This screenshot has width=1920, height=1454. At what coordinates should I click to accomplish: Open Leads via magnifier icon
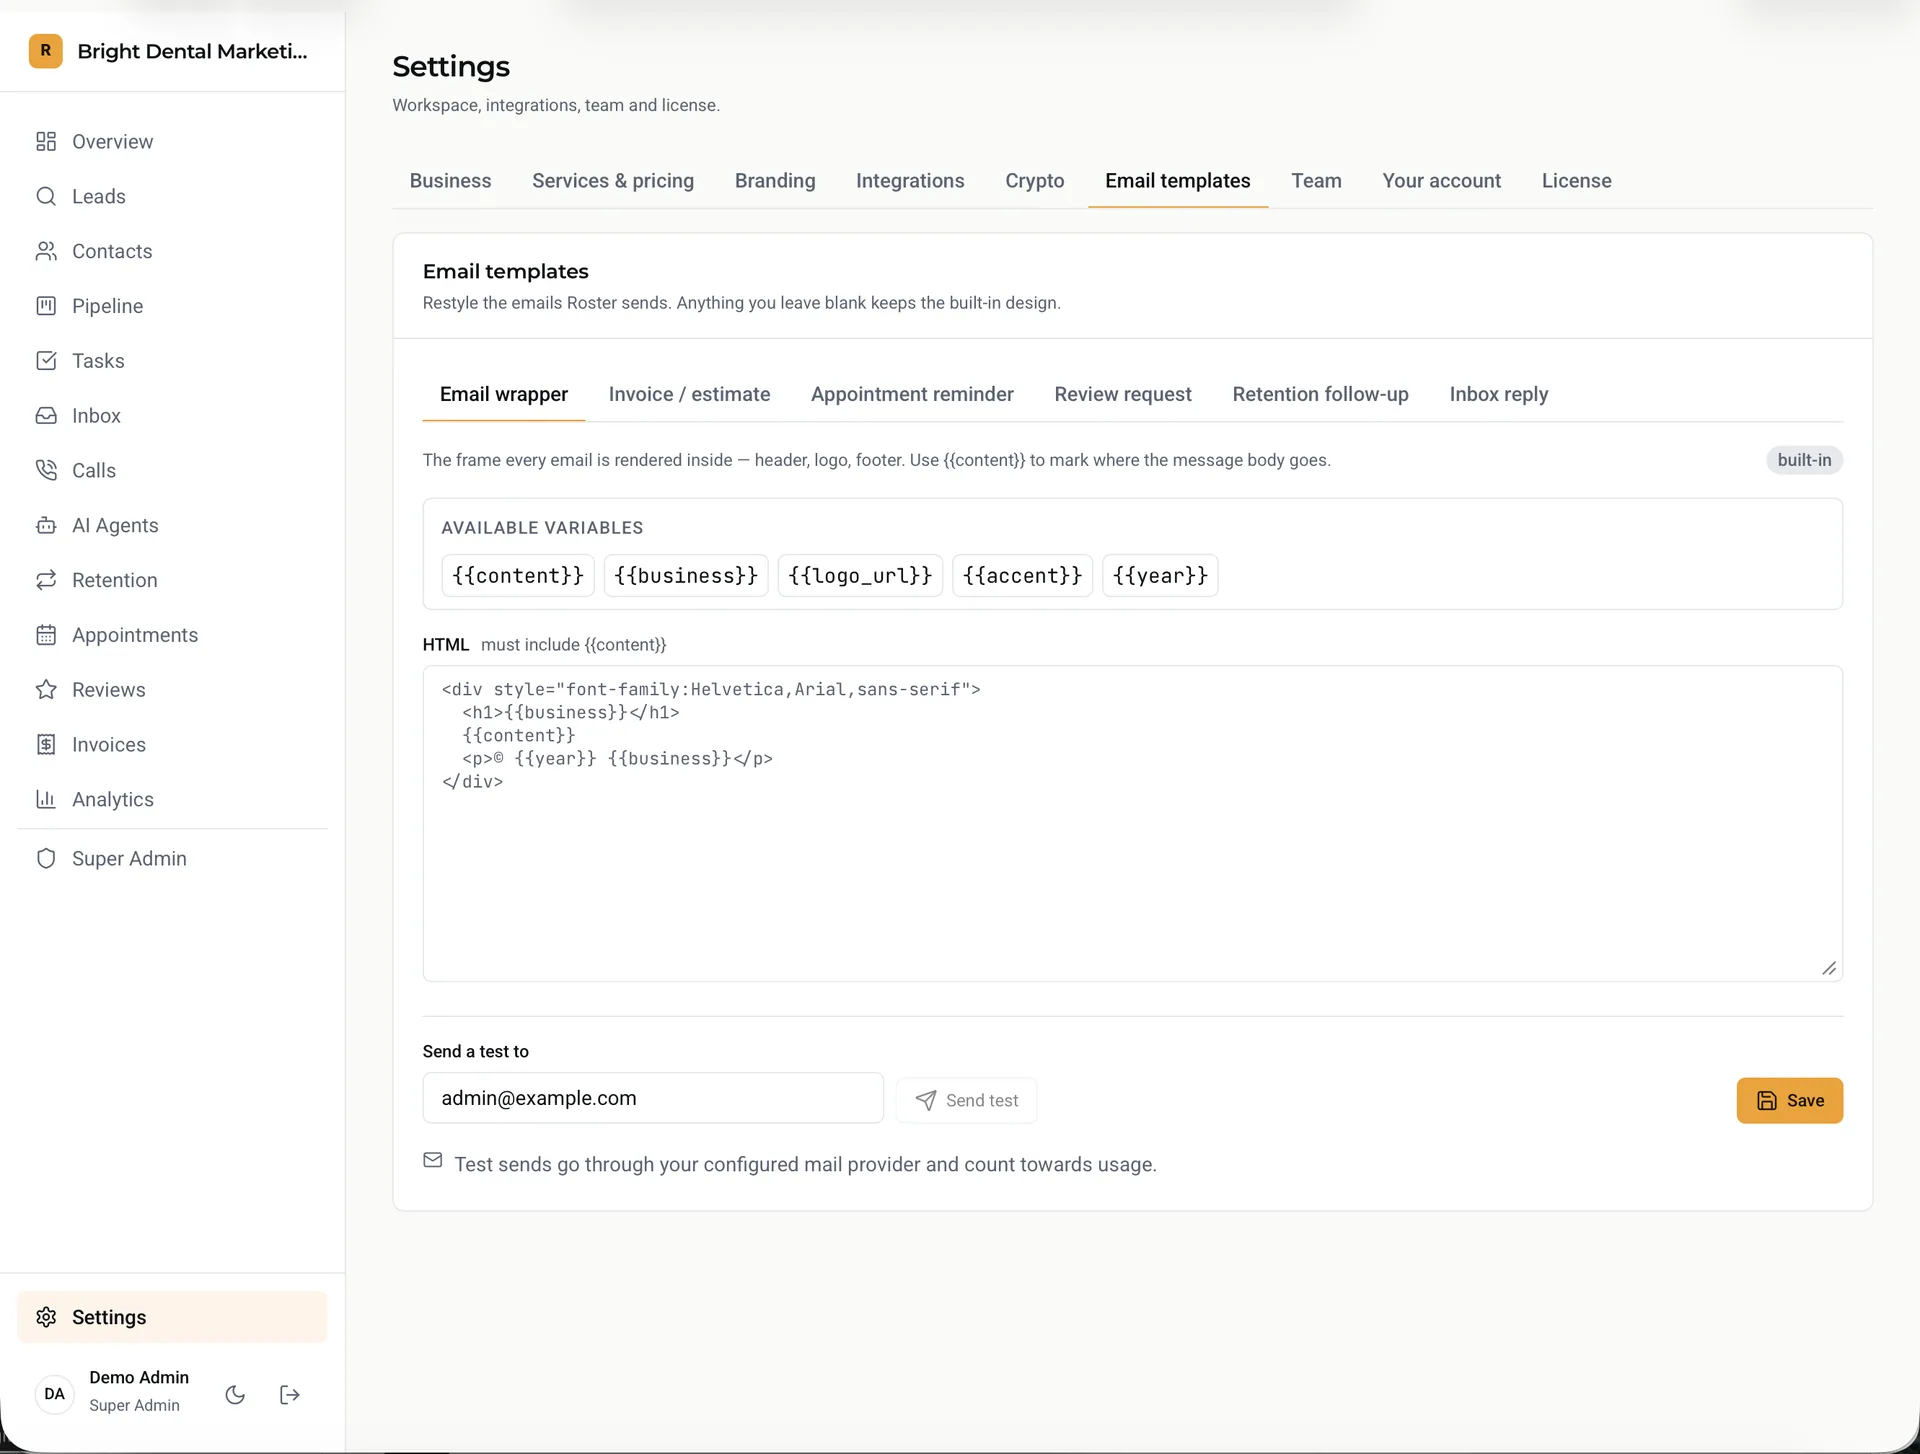point(46,197)
